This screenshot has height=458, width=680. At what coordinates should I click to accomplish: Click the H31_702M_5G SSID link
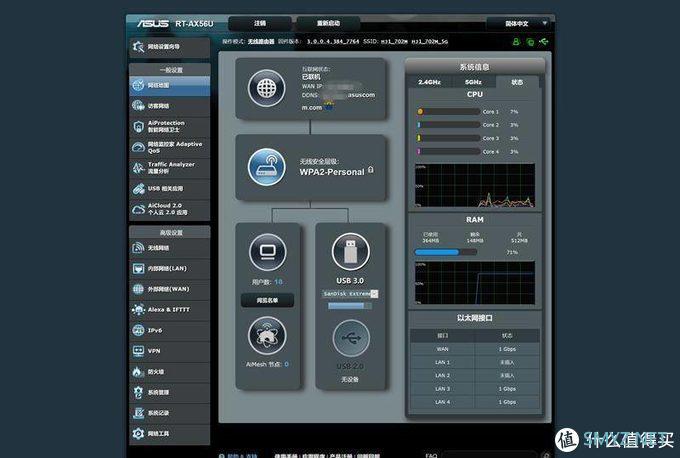tap(430, 42)
